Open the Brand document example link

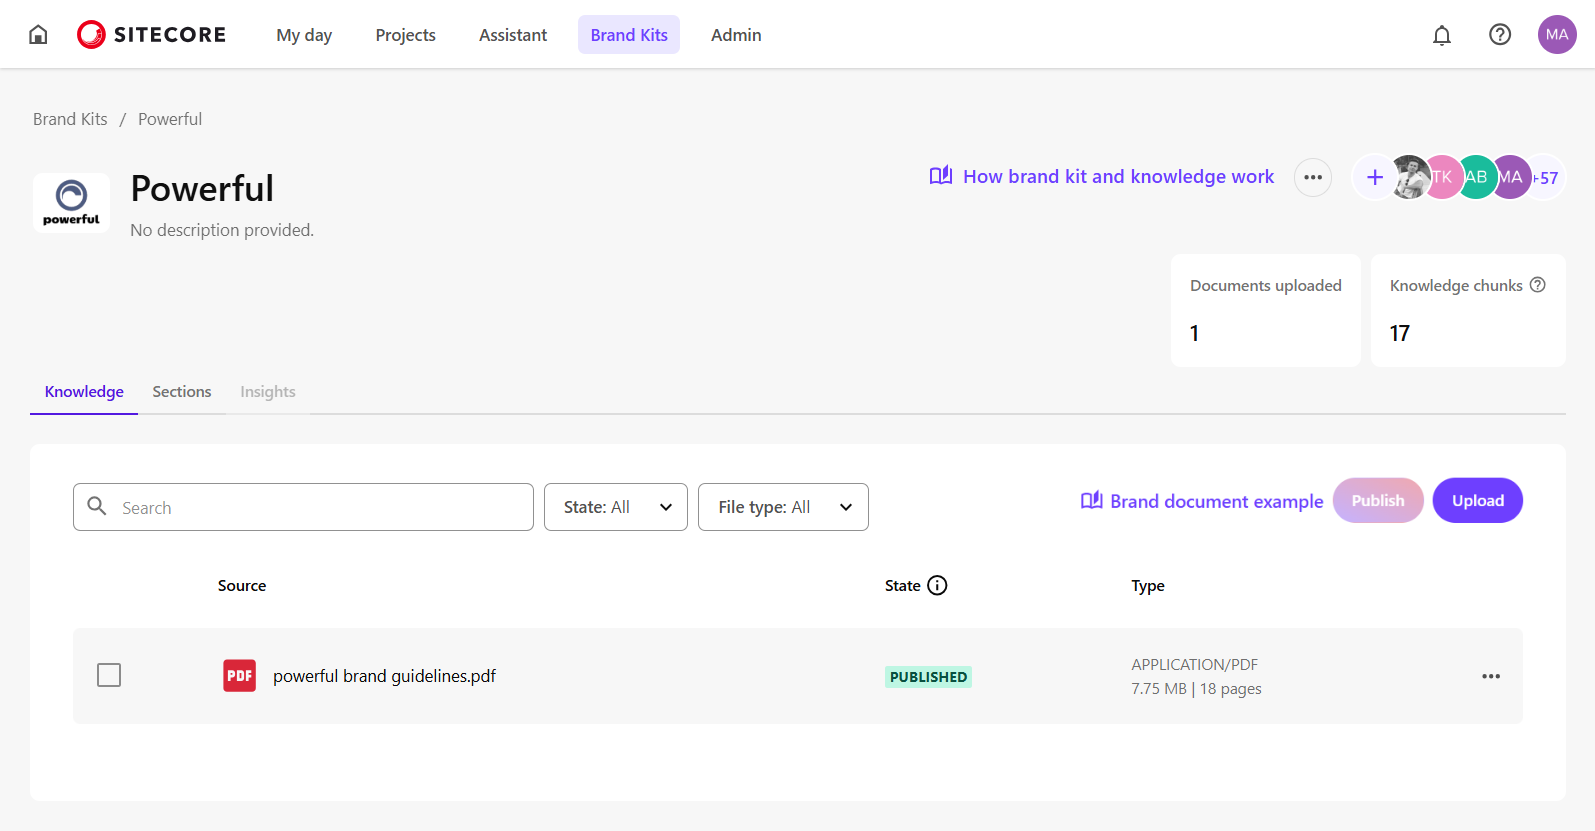pos(1202,501)
